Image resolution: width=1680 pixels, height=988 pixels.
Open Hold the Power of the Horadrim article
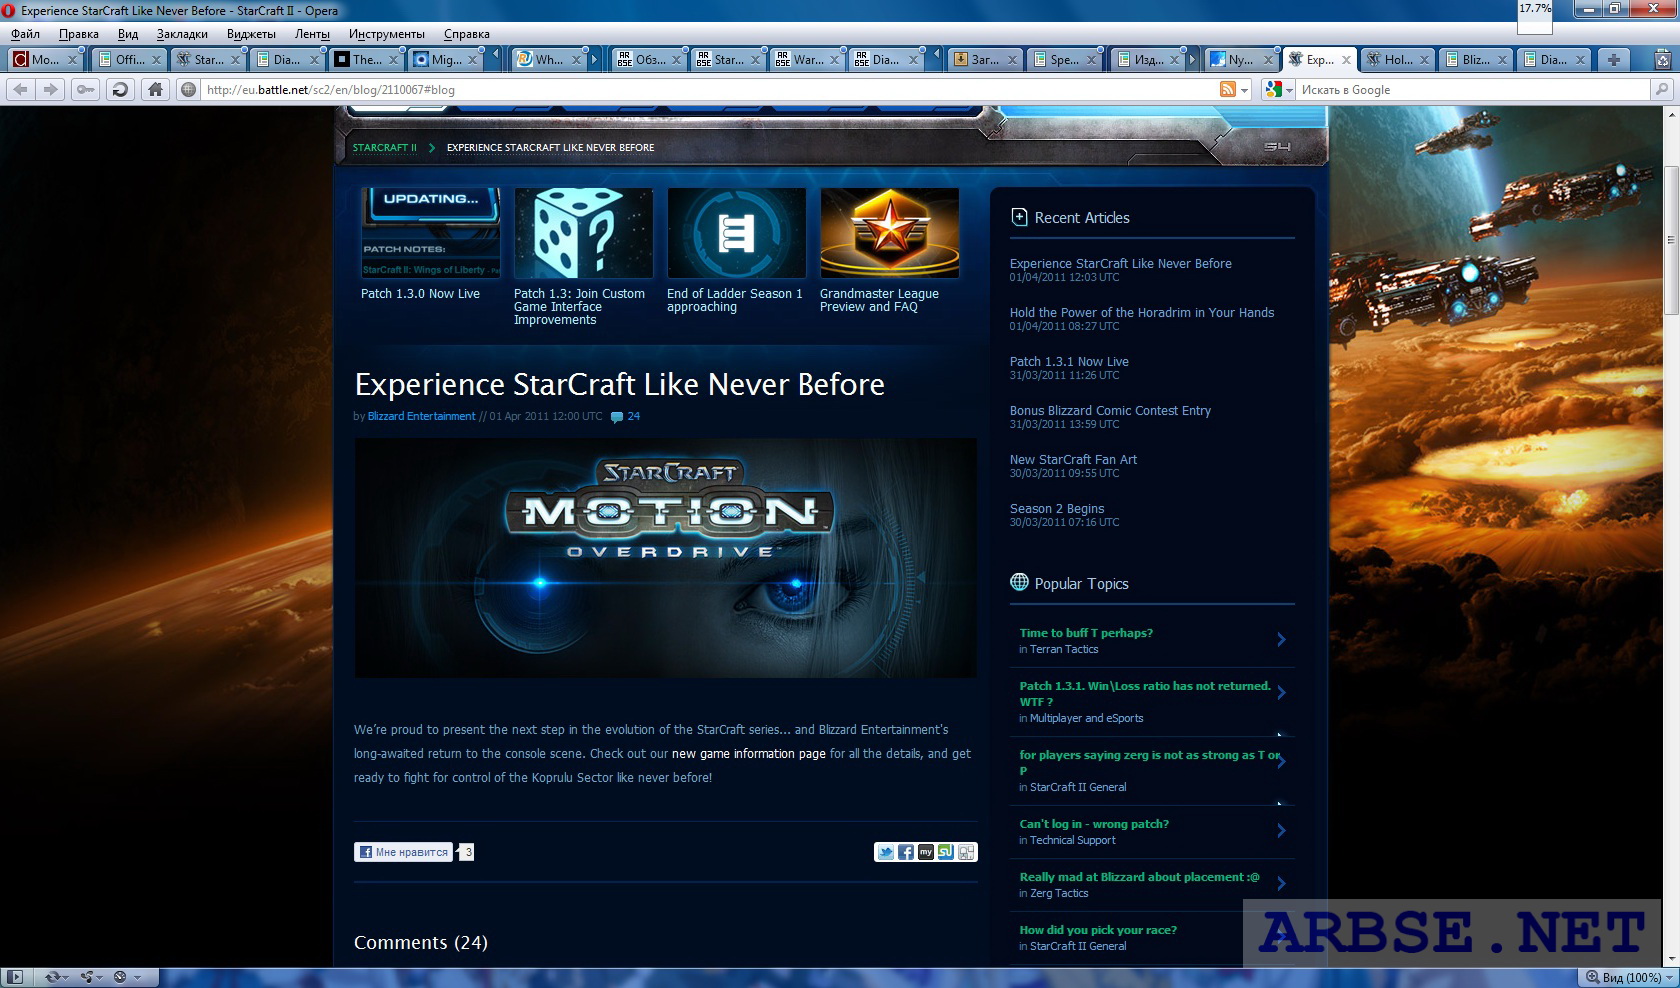click(1142, 313)
